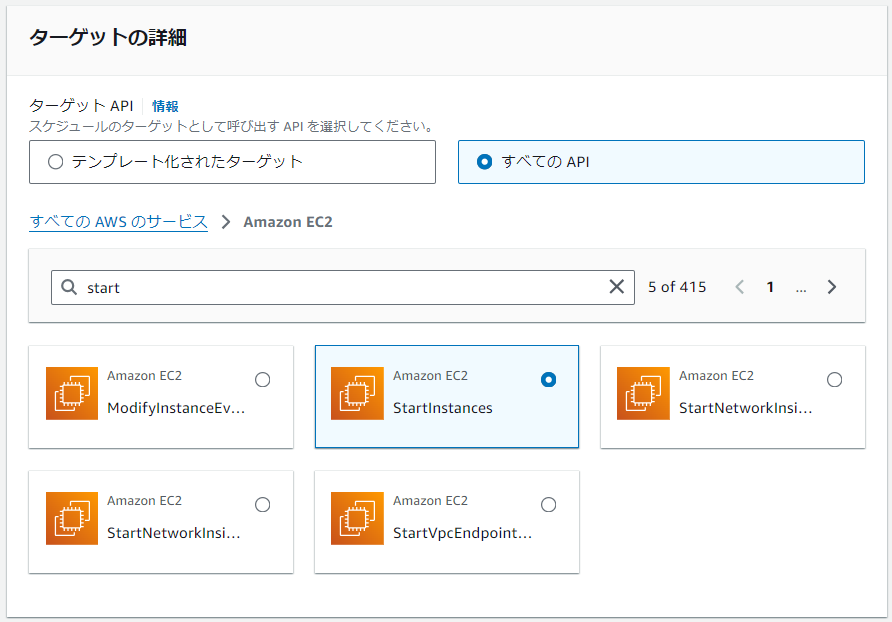
Task: Click the pagination ellipsis
Action: click(801, 289)
